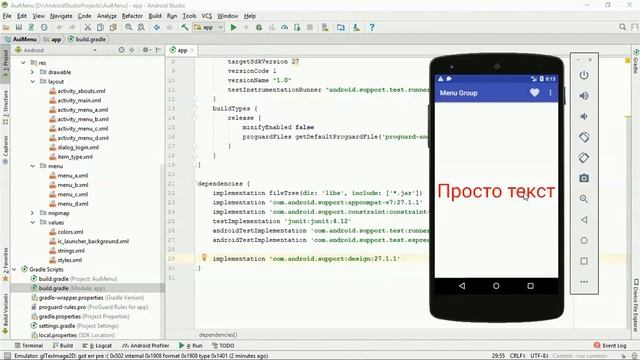The height and width of the screenshot is (360, 640).
Task: Click the project panel settings gear icon
Action: click(146, 50)
